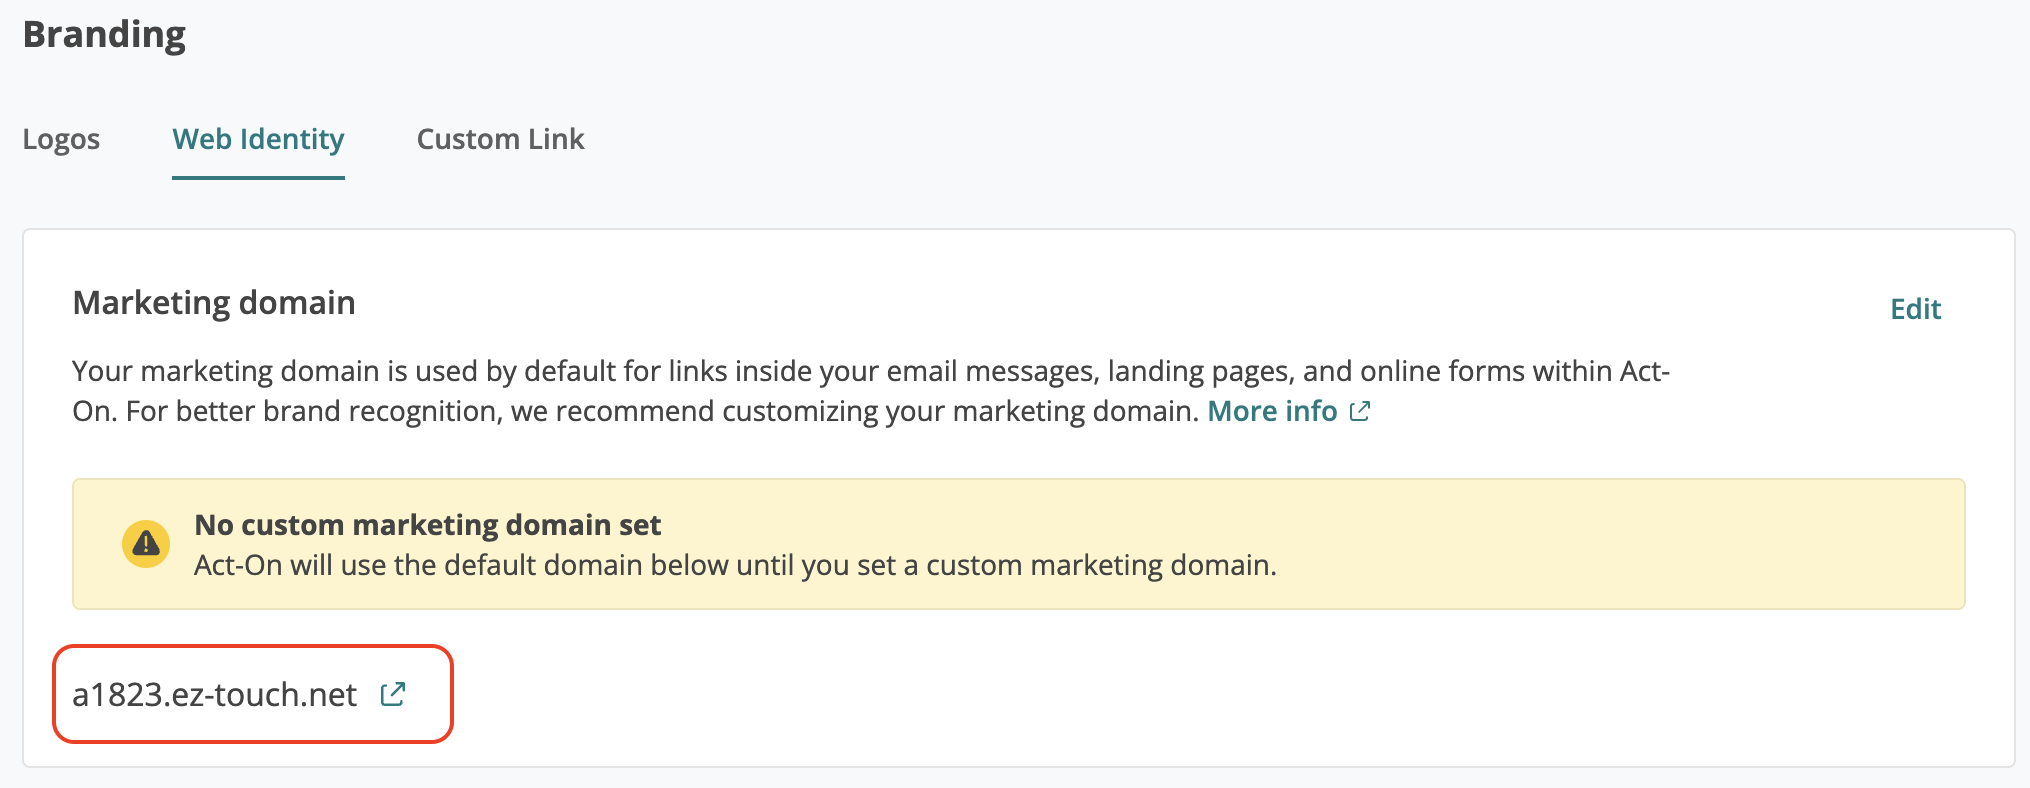Select the Web Identity tab
Viewport: 2030px width, 788px height.
pyautogui.click(x=258, y=139)
